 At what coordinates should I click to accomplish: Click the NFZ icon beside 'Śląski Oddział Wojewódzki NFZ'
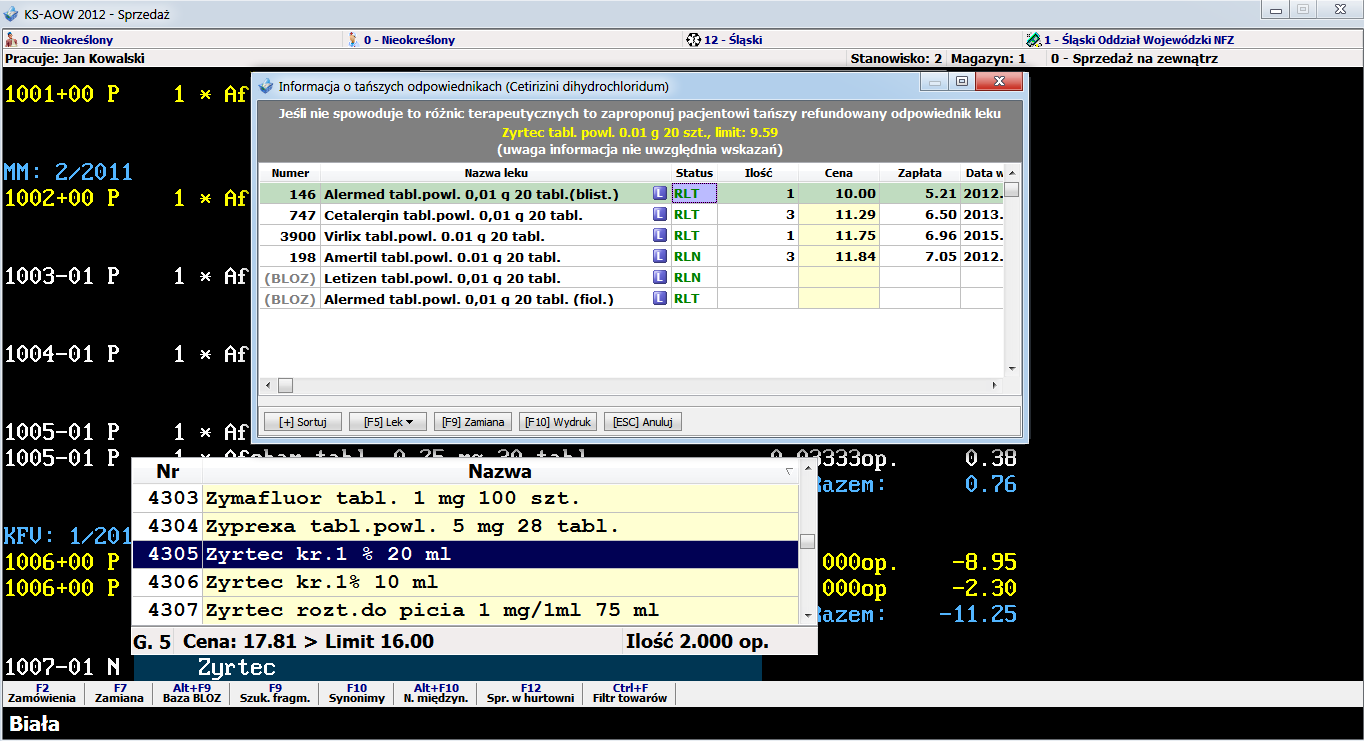1033,40
